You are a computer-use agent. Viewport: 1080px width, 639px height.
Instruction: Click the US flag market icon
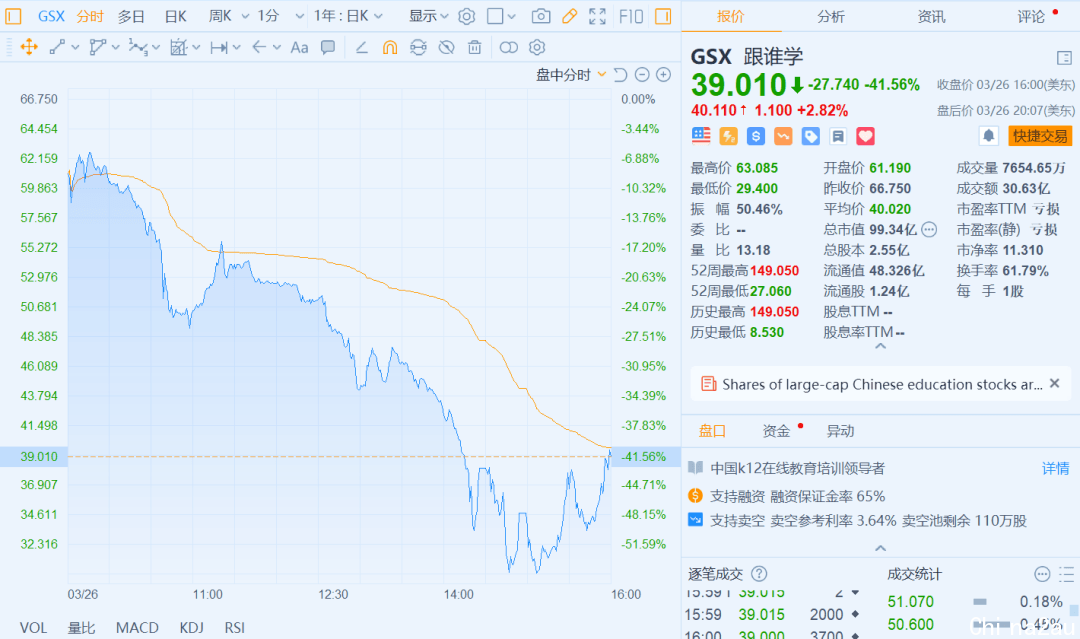701,136
